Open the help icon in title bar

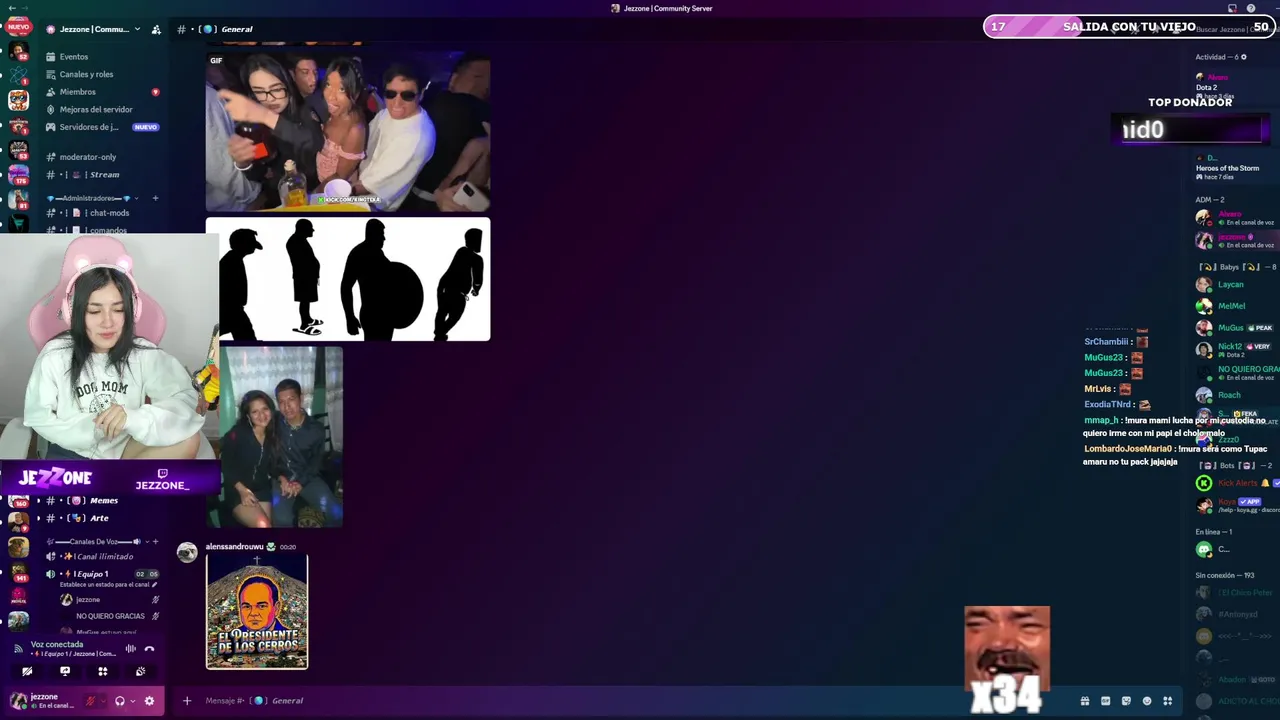click(x=1251, y=8)
